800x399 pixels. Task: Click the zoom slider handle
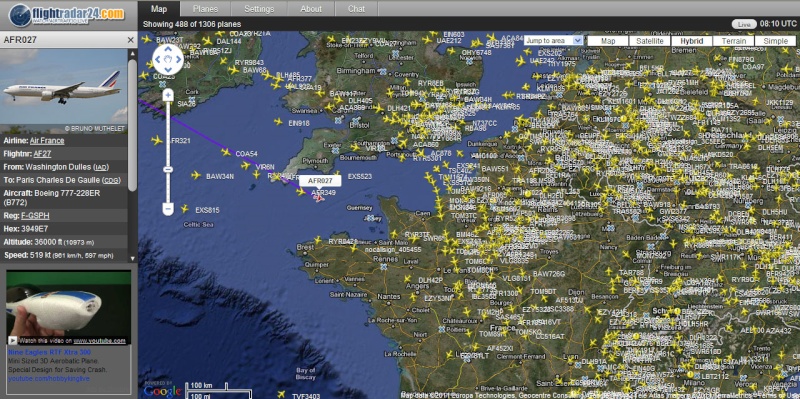168,169
